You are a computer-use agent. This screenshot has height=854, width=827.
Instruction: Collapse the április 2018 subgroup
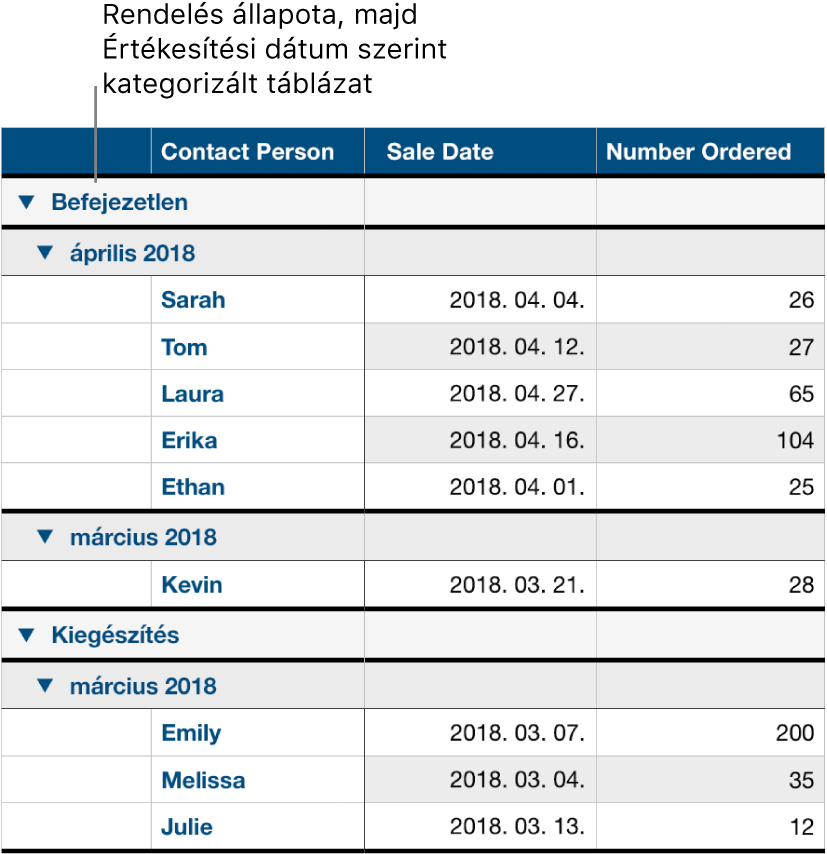point(42,253)
